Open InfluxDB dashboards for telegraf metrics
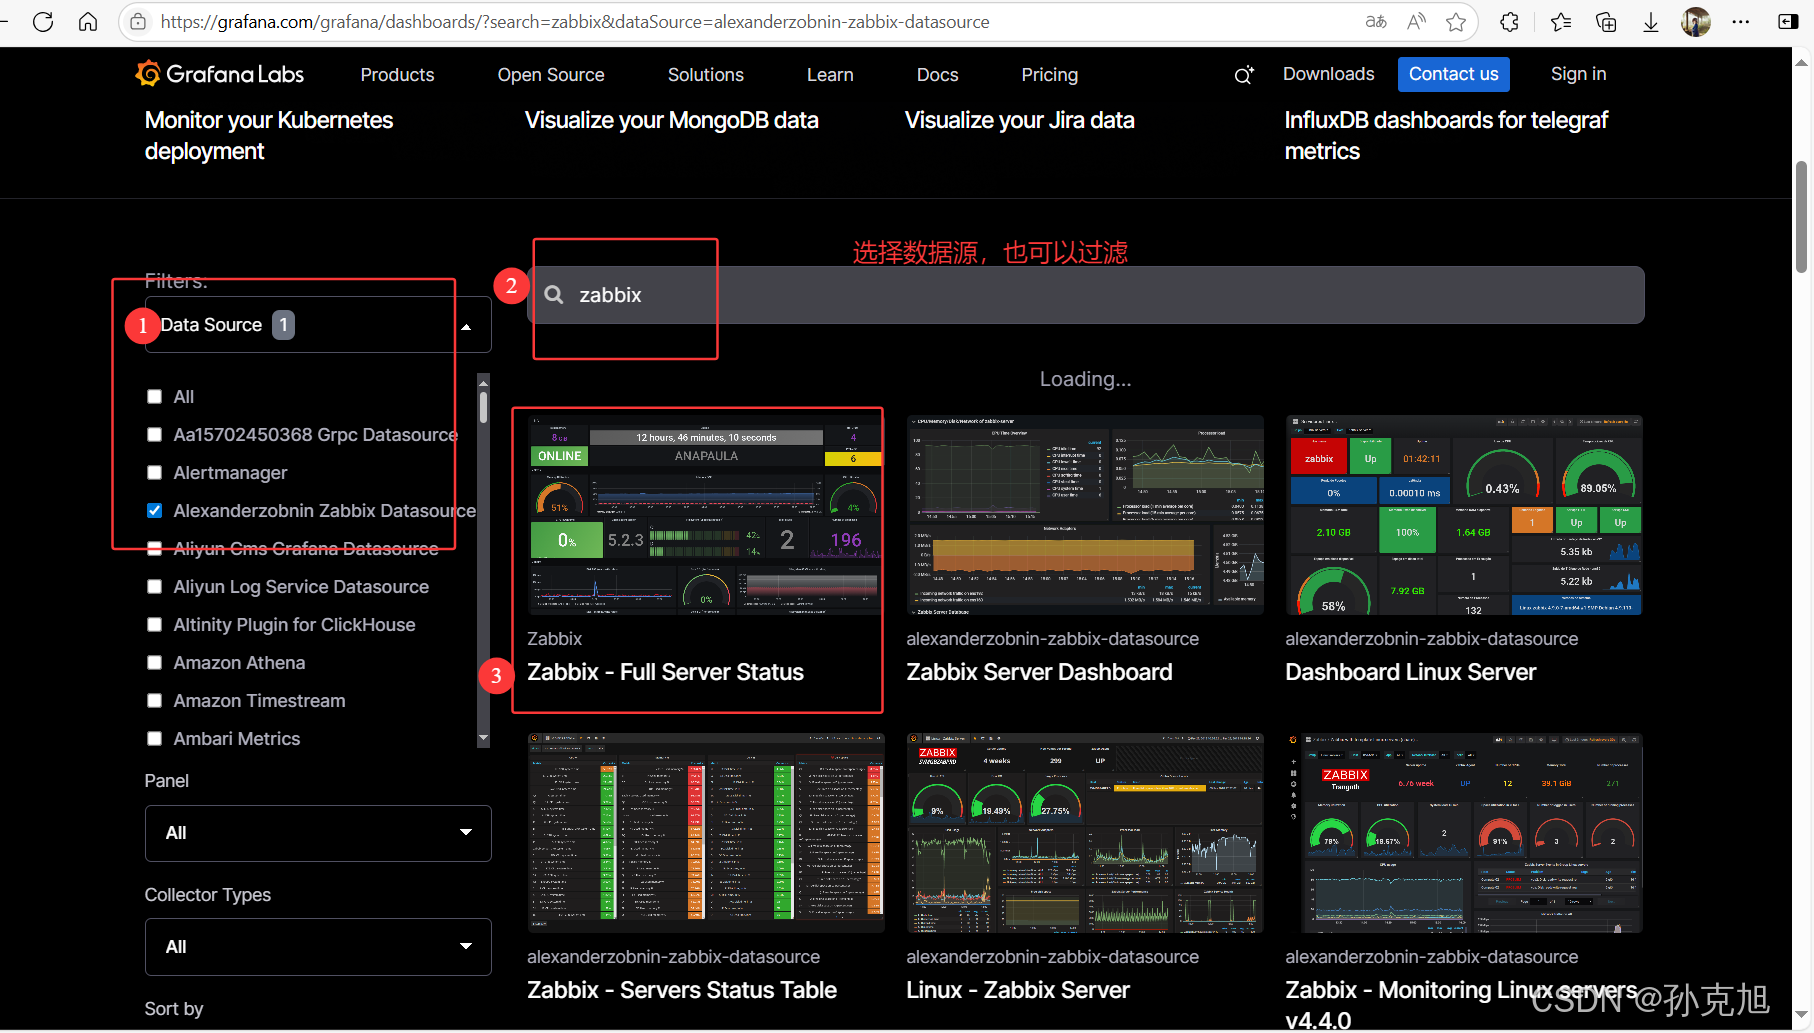The height and width of the screenshot is (1033, 1814). (x=1446, y=135)
